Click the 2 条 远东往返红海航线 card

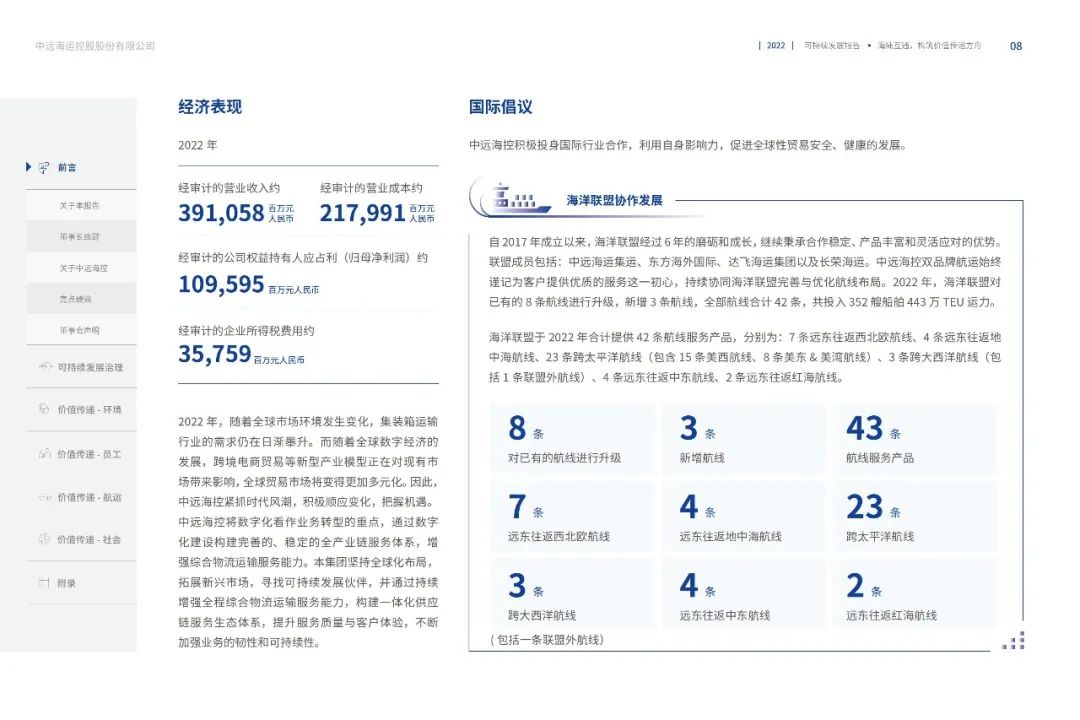coord(915,595)
